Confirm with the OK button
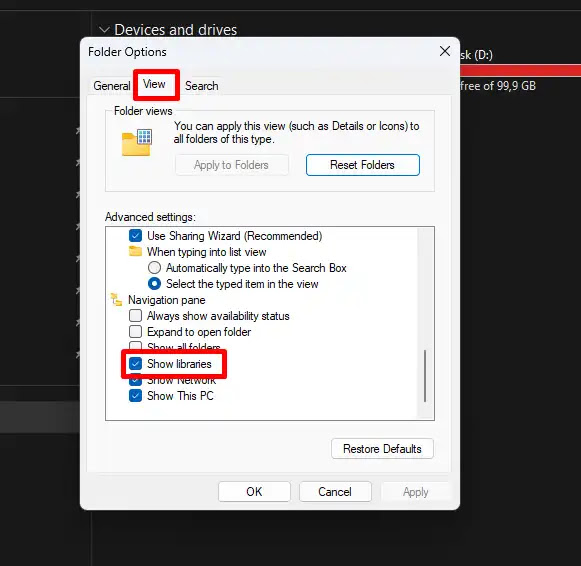 (x=254, y=492)
